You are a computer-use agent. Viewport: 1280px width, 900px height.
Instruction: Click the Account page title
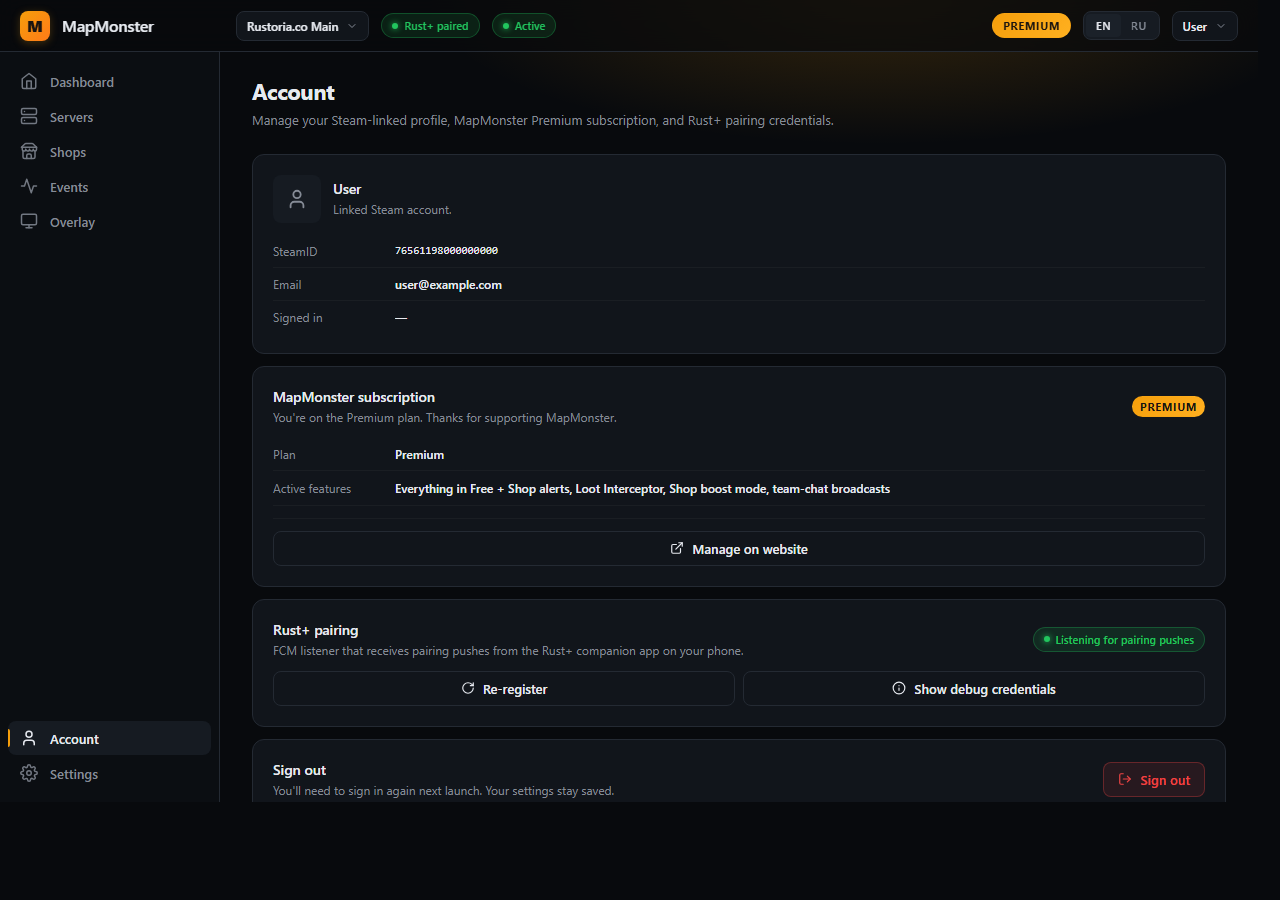click(x=293, y=92)
